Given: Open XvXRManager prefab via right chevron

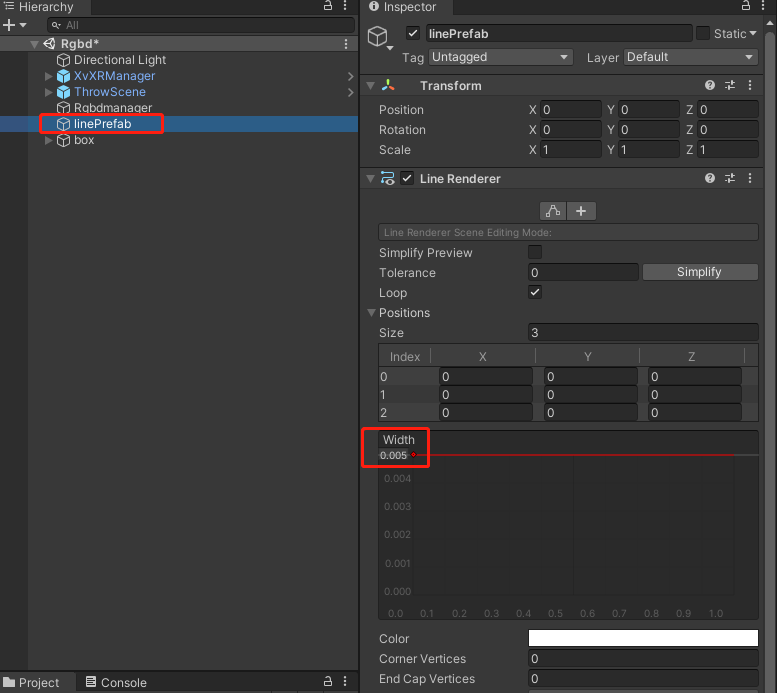Looking at the screenshot, I should [350, 76].
